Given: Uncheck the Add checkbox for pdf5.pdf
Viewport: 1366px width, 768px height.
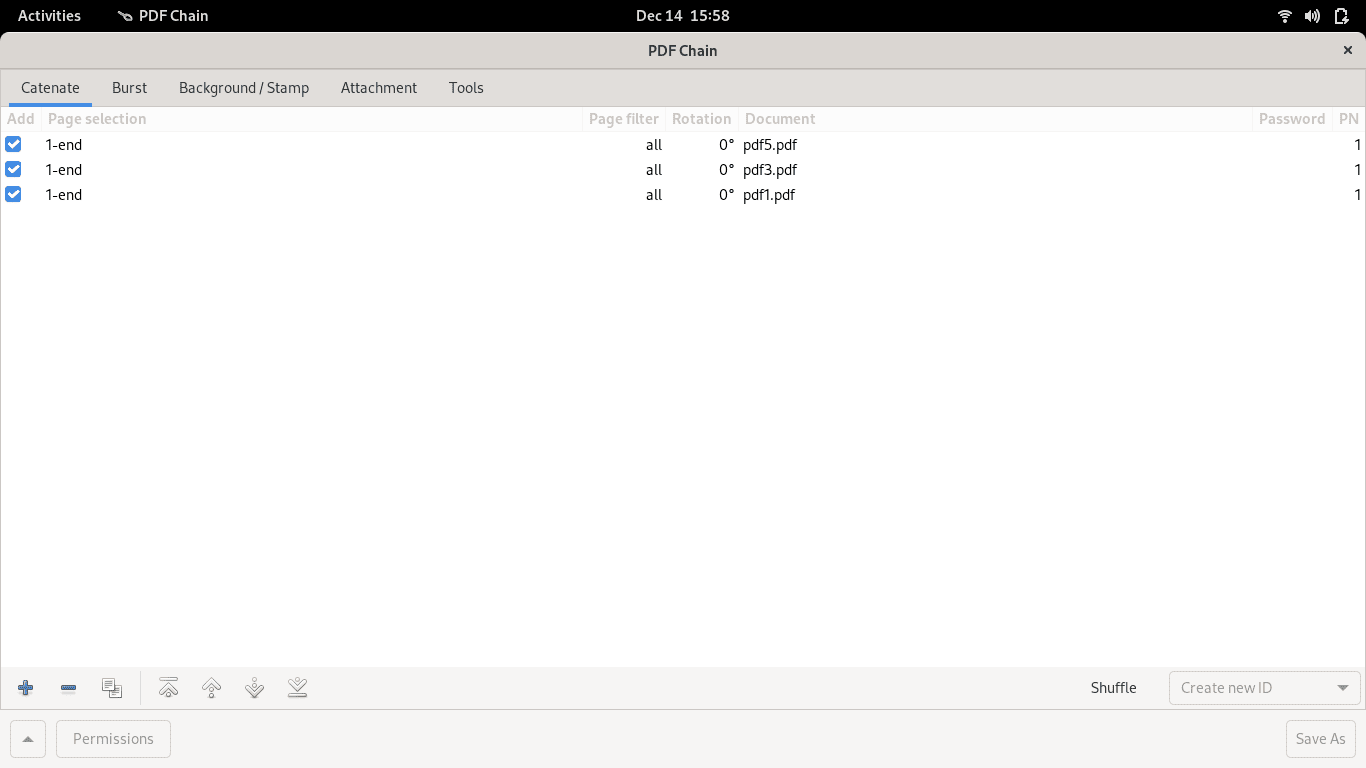Looking at the screenshot, I should [14, 144].
